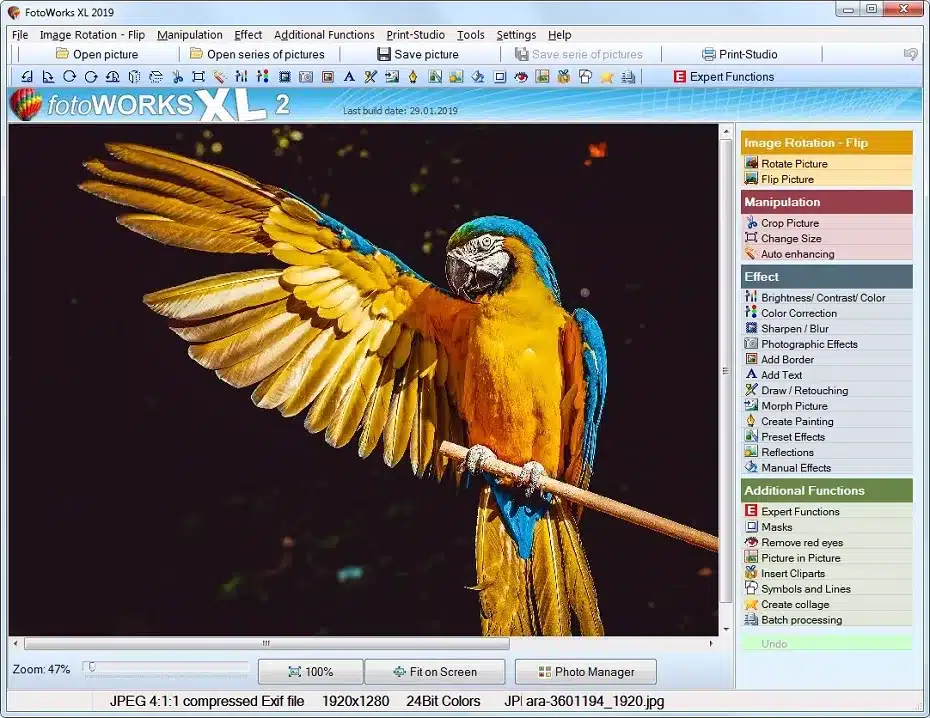Choose Remove red eyes in the side panel
The image size is (930, 718).
pos(827,543)
